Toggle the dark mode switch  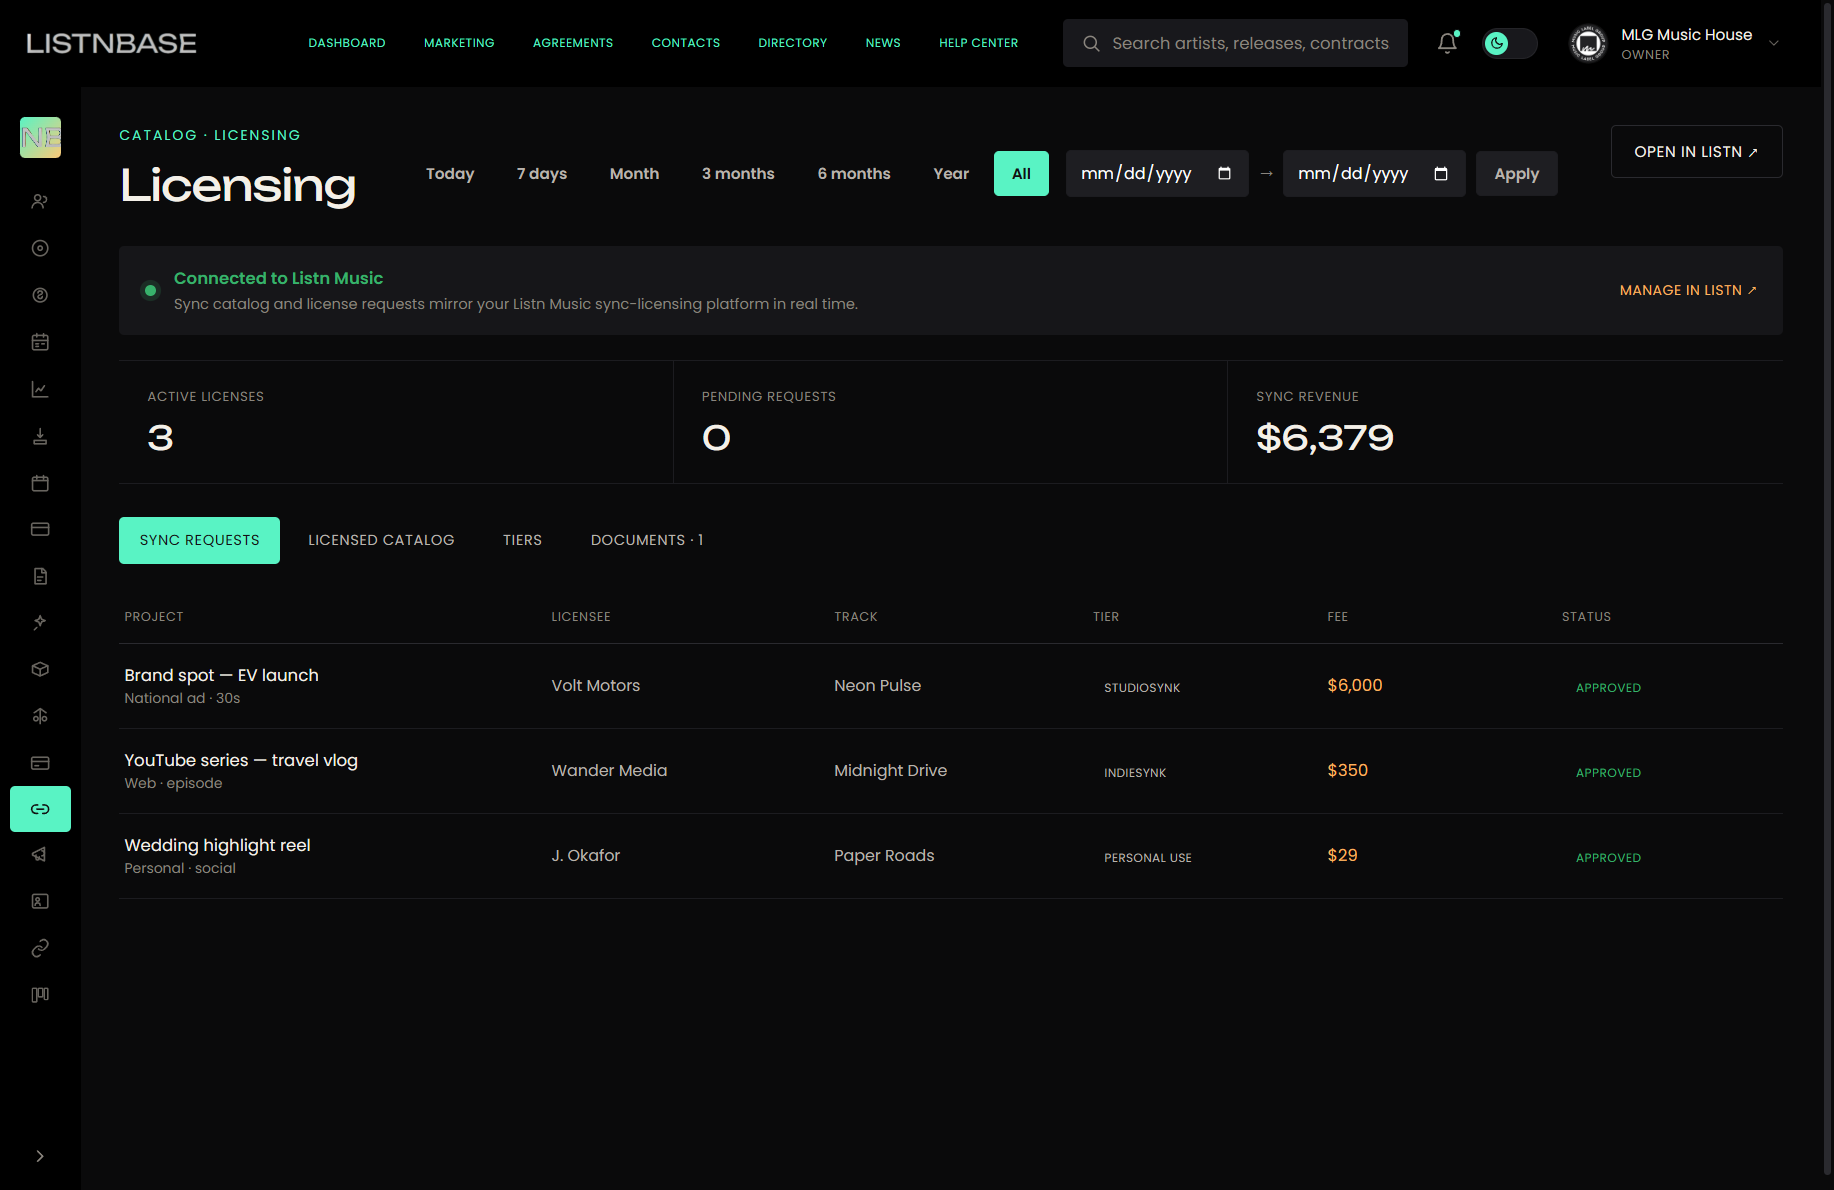1509,43
